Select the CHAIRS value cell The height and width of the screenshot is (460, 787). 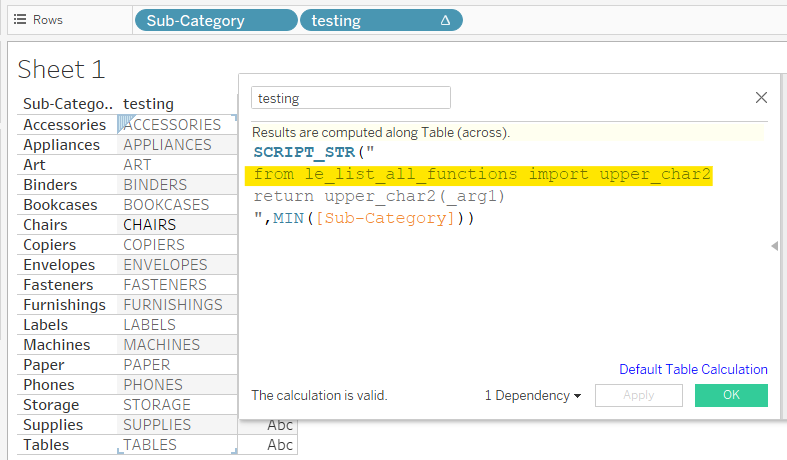(149, 225)
